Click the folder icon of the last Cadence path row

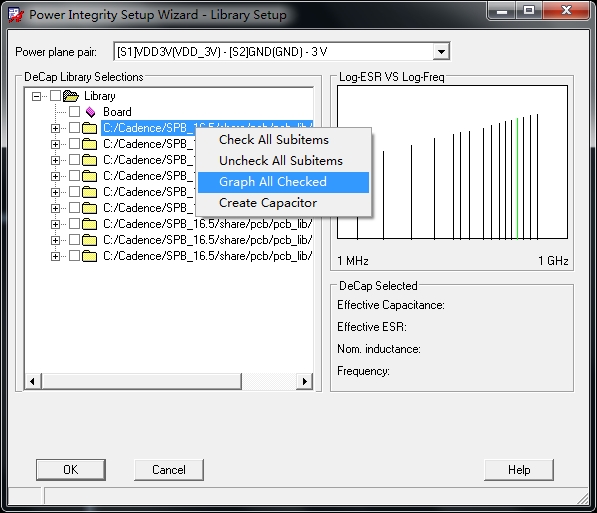click(89, 256)
